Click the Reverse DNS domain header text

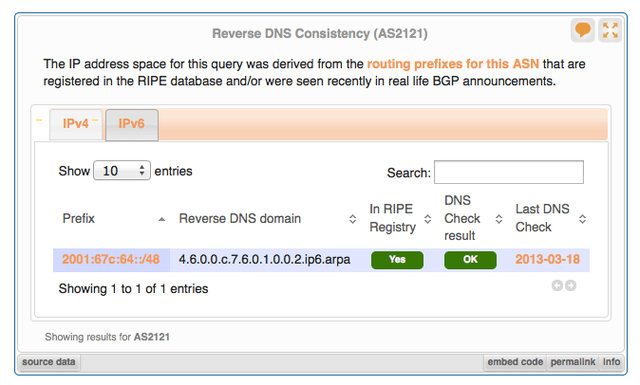click(x=240, y=219)
